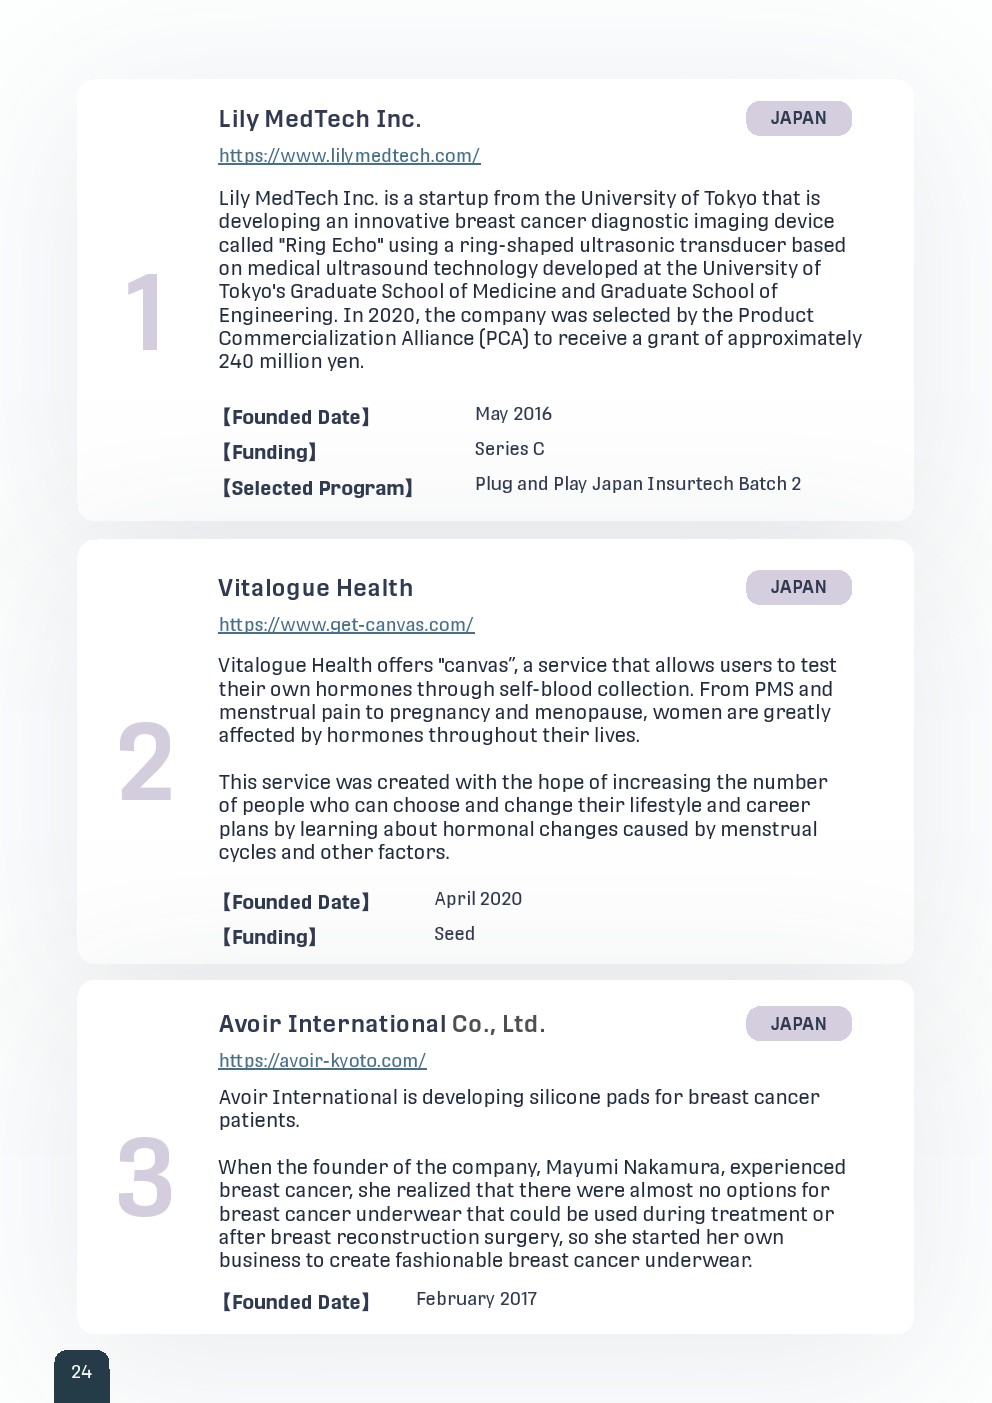This screenshot has height=1403, width=992.
Task: Open the lilymedtech.com website link
Action: [349, 156]
